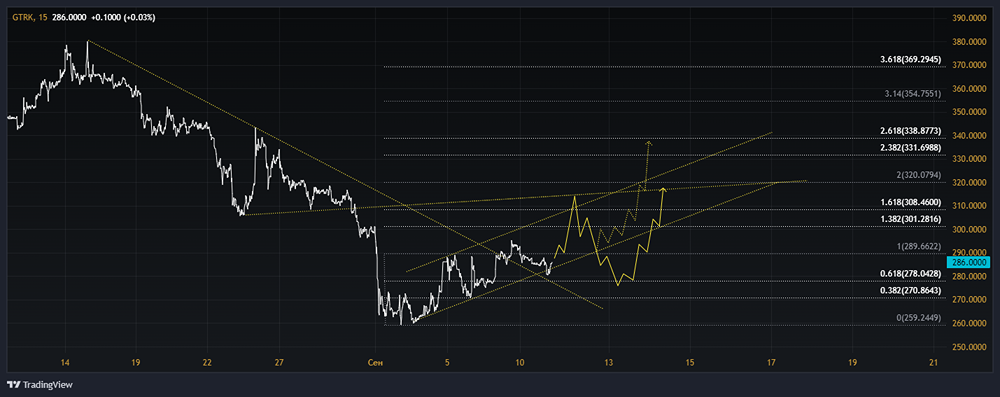Click date label 27 on time axis
1000x397 pixels.
coord(279,363)
